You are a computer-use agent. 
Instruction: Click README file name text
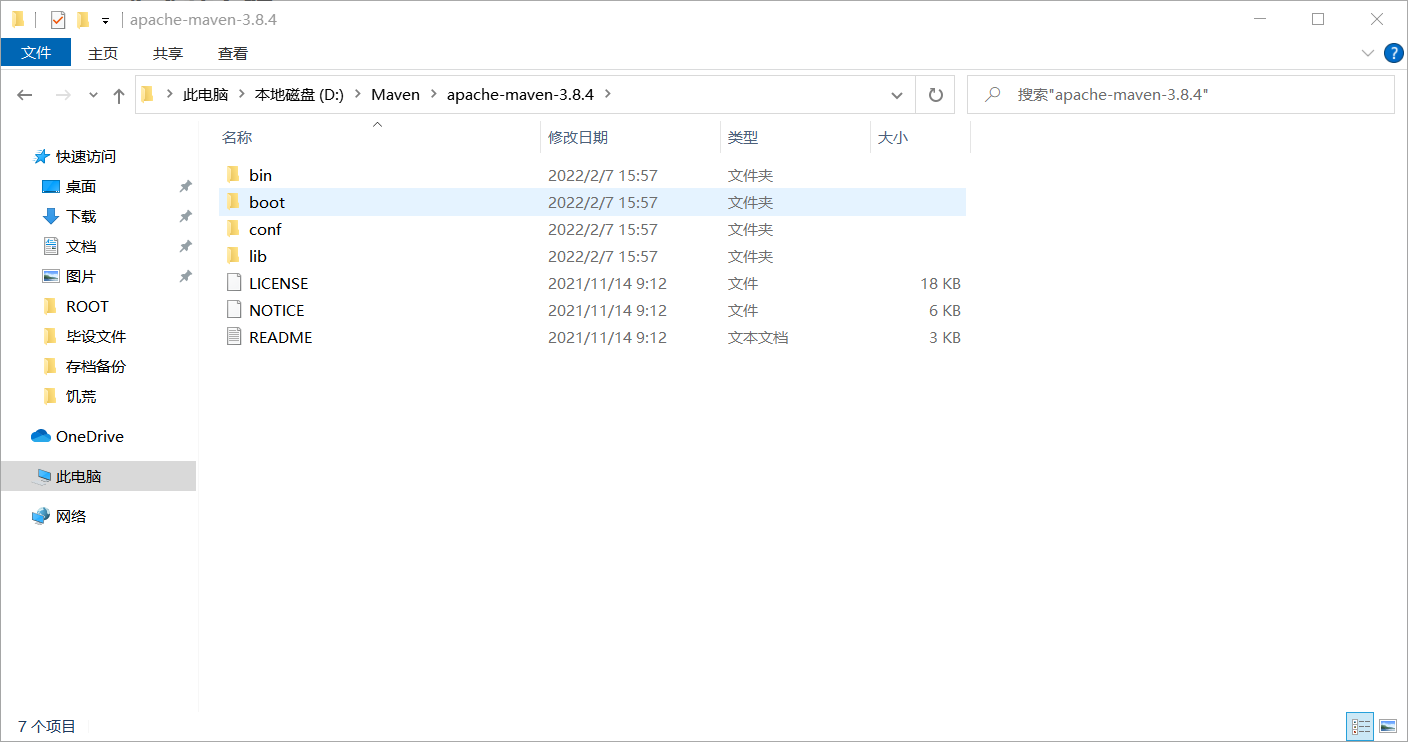point(281,337)
